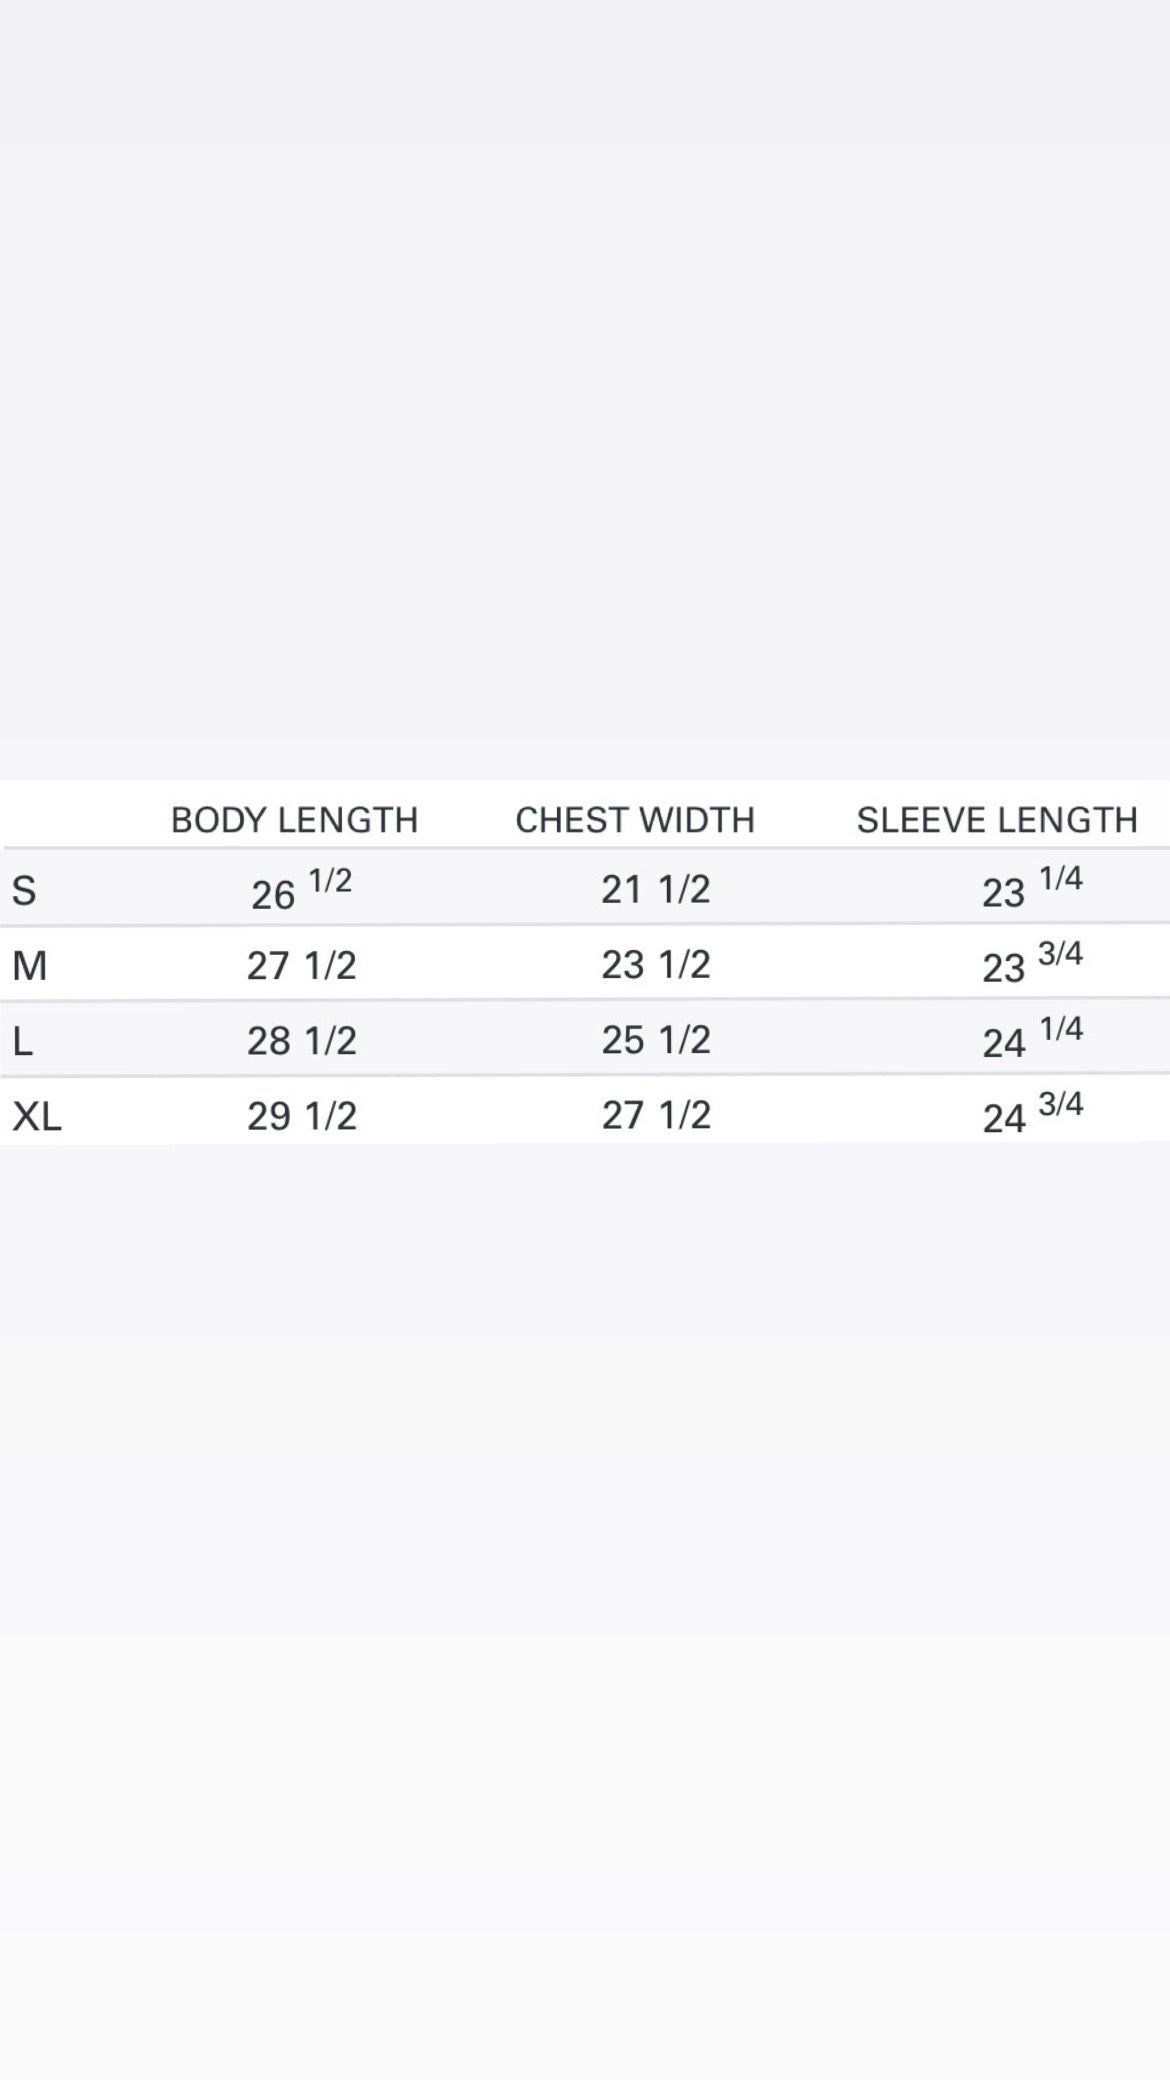Click body length value 27 1/2
This screenshot has width=1170, height=2080.
301,966
